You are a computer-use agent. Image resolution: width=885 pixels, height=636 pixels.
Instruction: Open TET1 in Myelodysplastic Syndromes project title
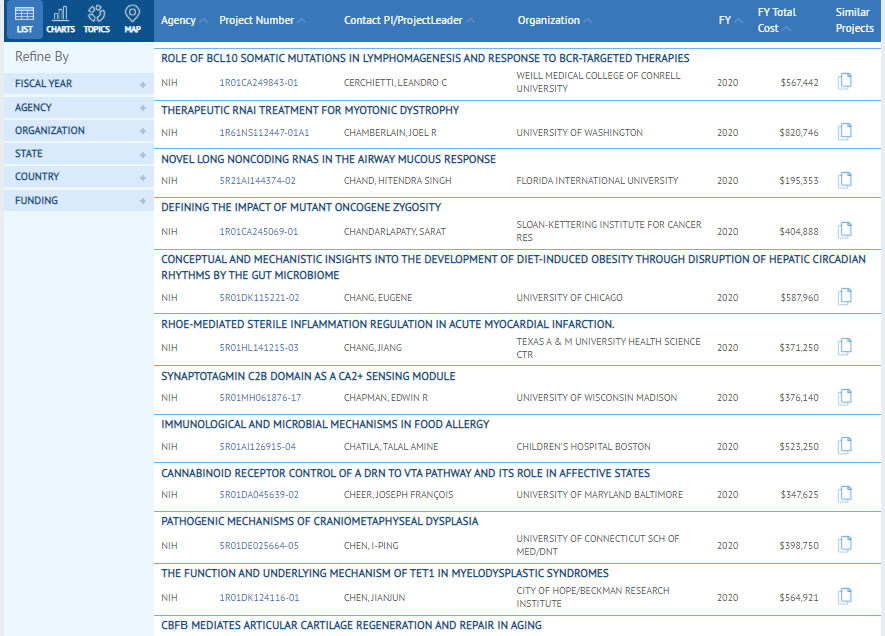pos(385,573)
